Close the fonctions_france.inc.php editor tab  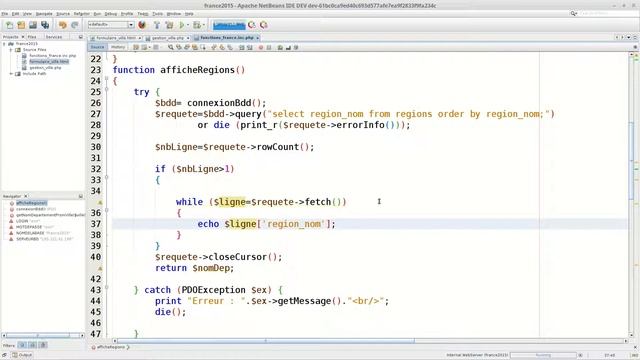[x=258, y=38]
